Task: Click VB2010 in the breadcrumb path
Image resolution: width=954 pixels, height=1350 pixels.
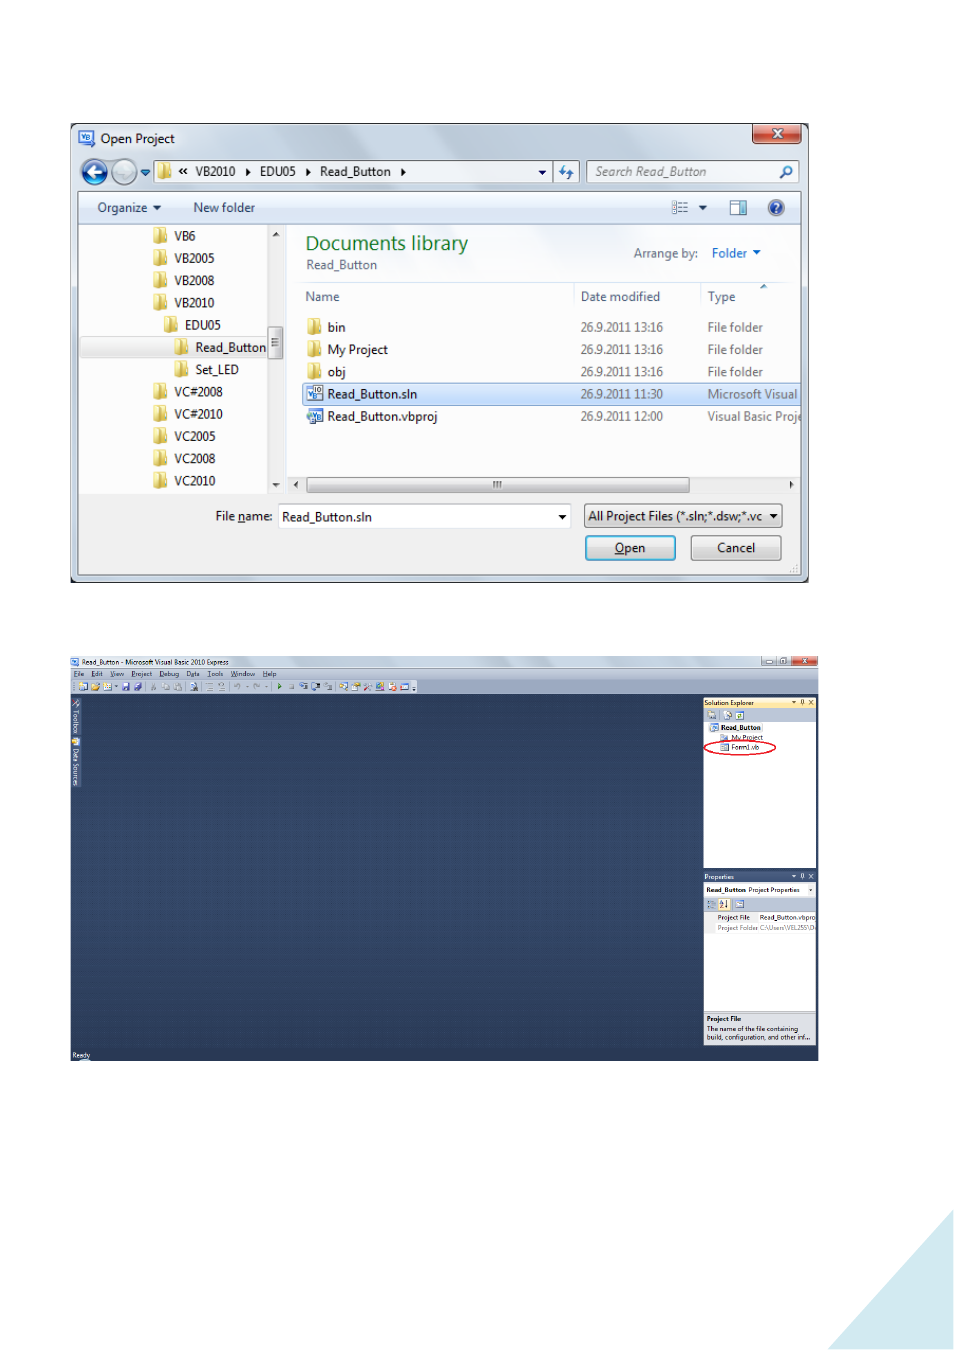Action: pyautogui.click(x=215, y=172)
